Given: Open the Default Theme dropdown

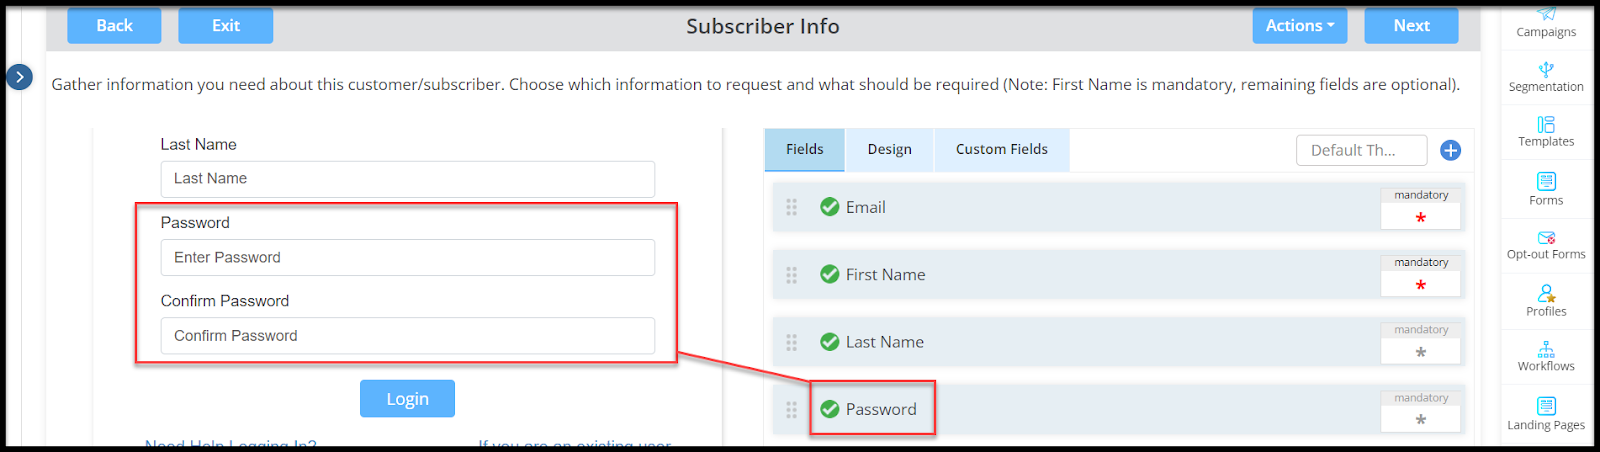Looking at the screenshot, I should click(1362, 150).
